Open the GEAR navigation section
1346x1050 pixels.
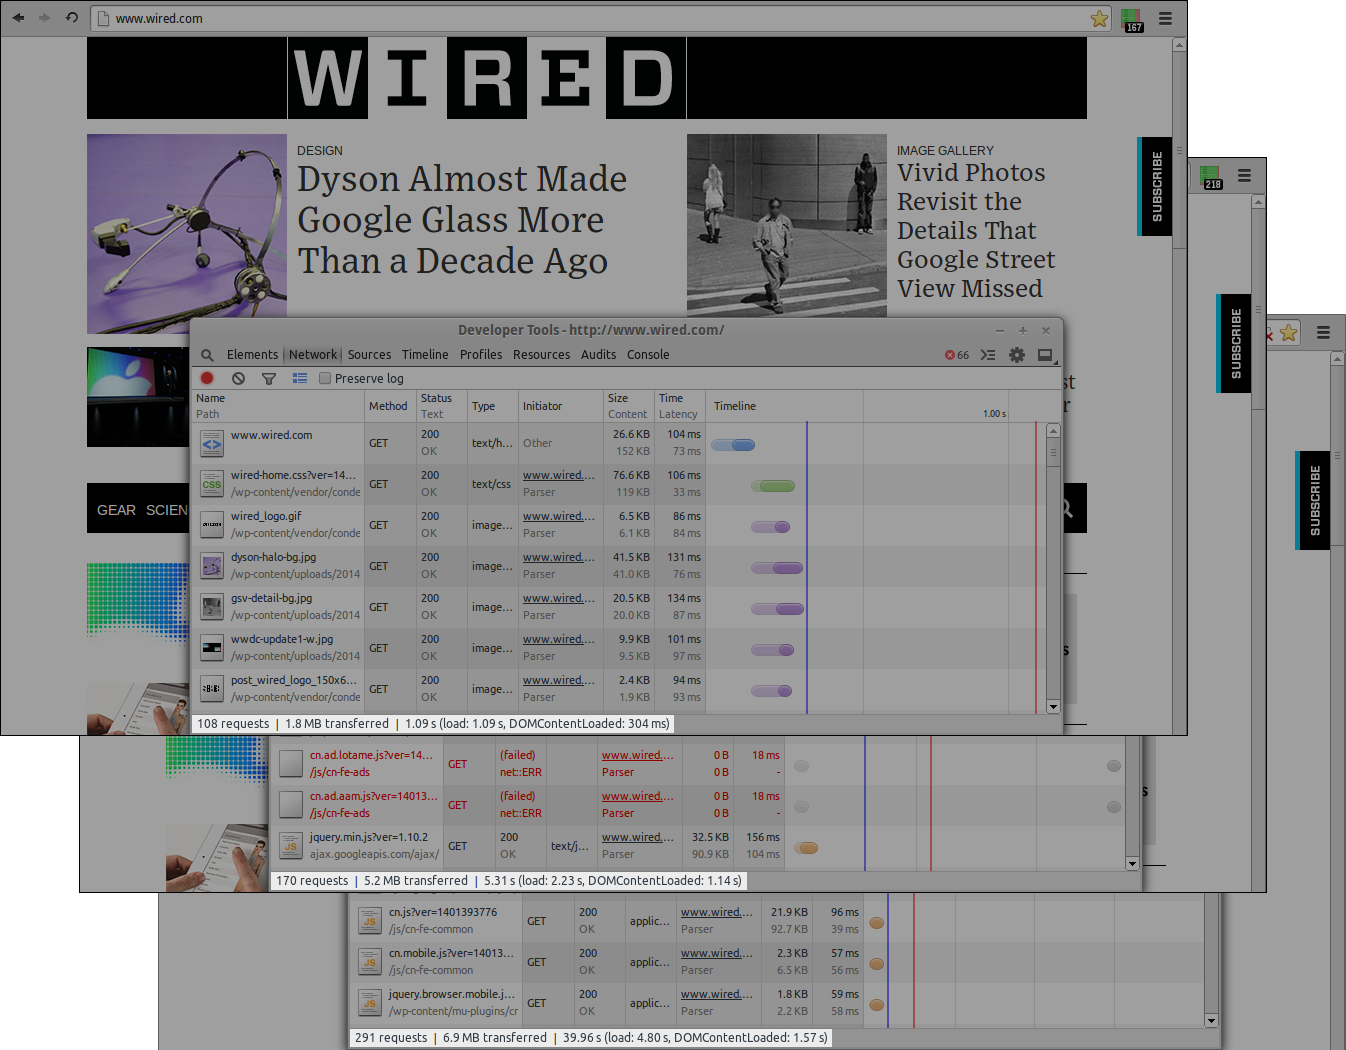pyautogui.click(x=116, y=510)
